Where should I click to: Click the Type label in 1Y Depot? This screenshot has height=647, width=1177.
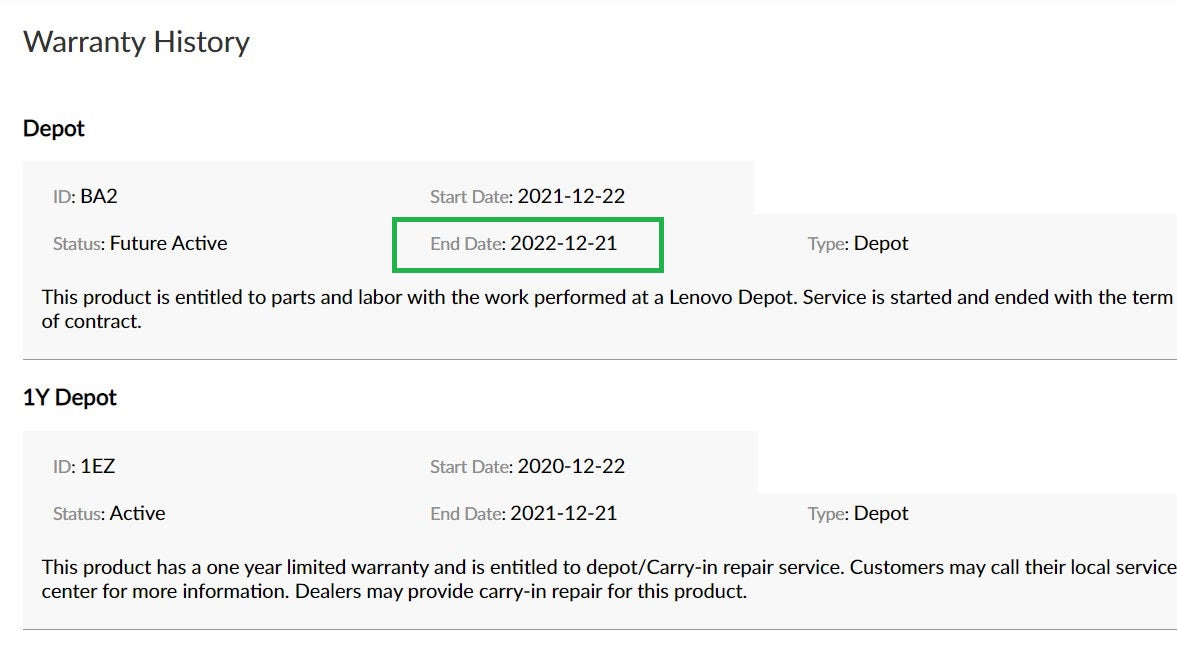828,514
